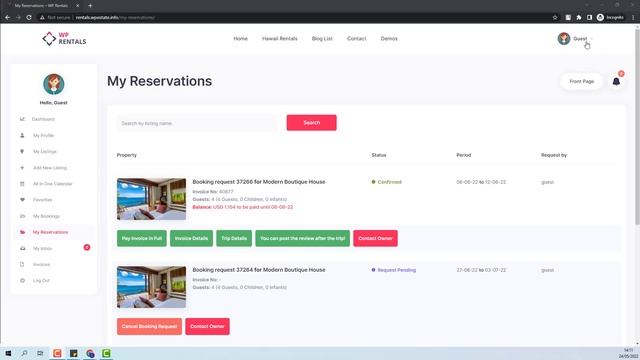
Task: Open taskbar search magnifier
Action: tap(24, 353)
